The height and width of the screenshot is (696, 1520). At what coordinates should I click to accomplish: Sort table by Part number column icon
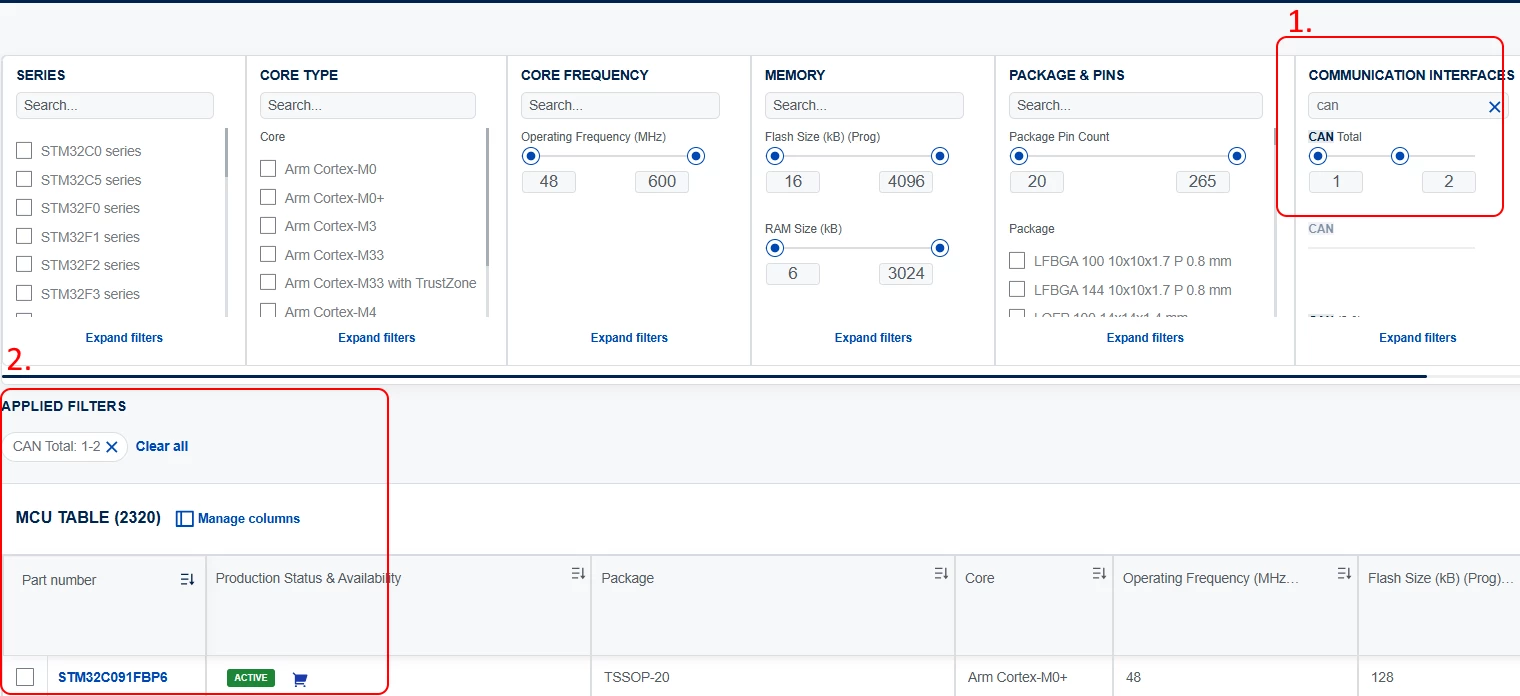click(x=187, y=580)
